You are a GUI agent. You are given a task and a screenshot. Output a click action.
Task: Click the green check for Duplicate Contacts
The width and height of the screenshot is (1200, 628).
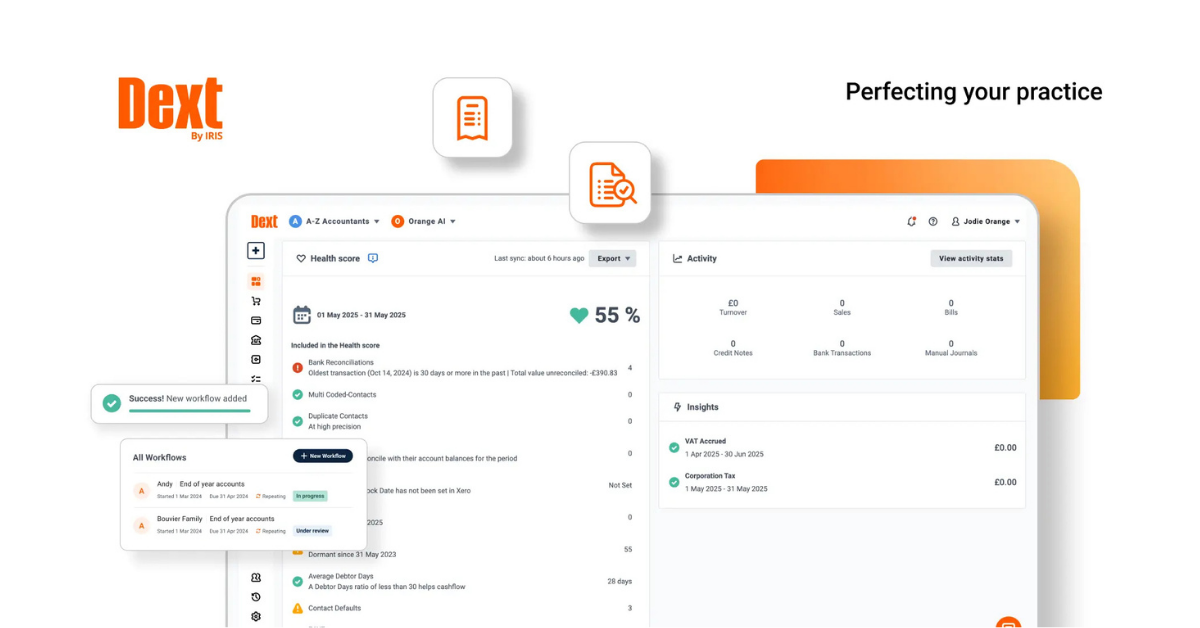tap(297, 421)
